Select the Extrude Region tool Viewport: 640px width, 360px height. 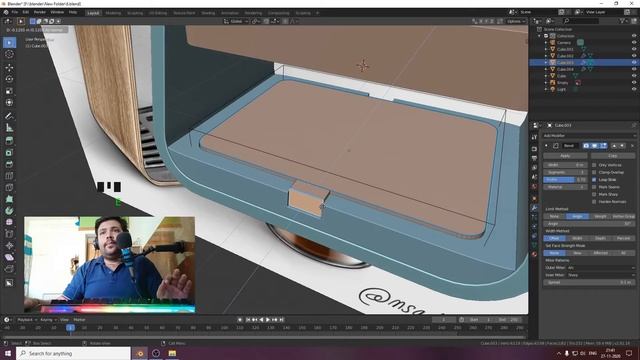(9, 141)
